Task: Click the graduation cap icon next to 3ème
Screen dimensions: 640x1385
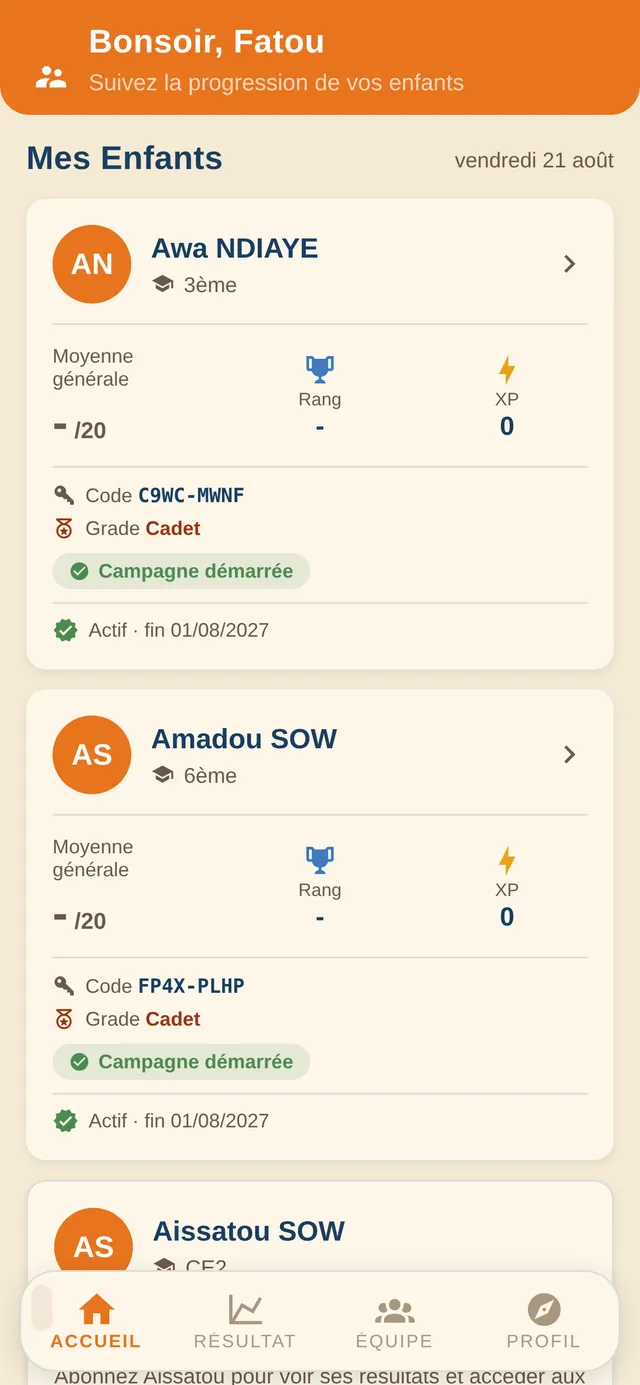Action: pos(163,285)
